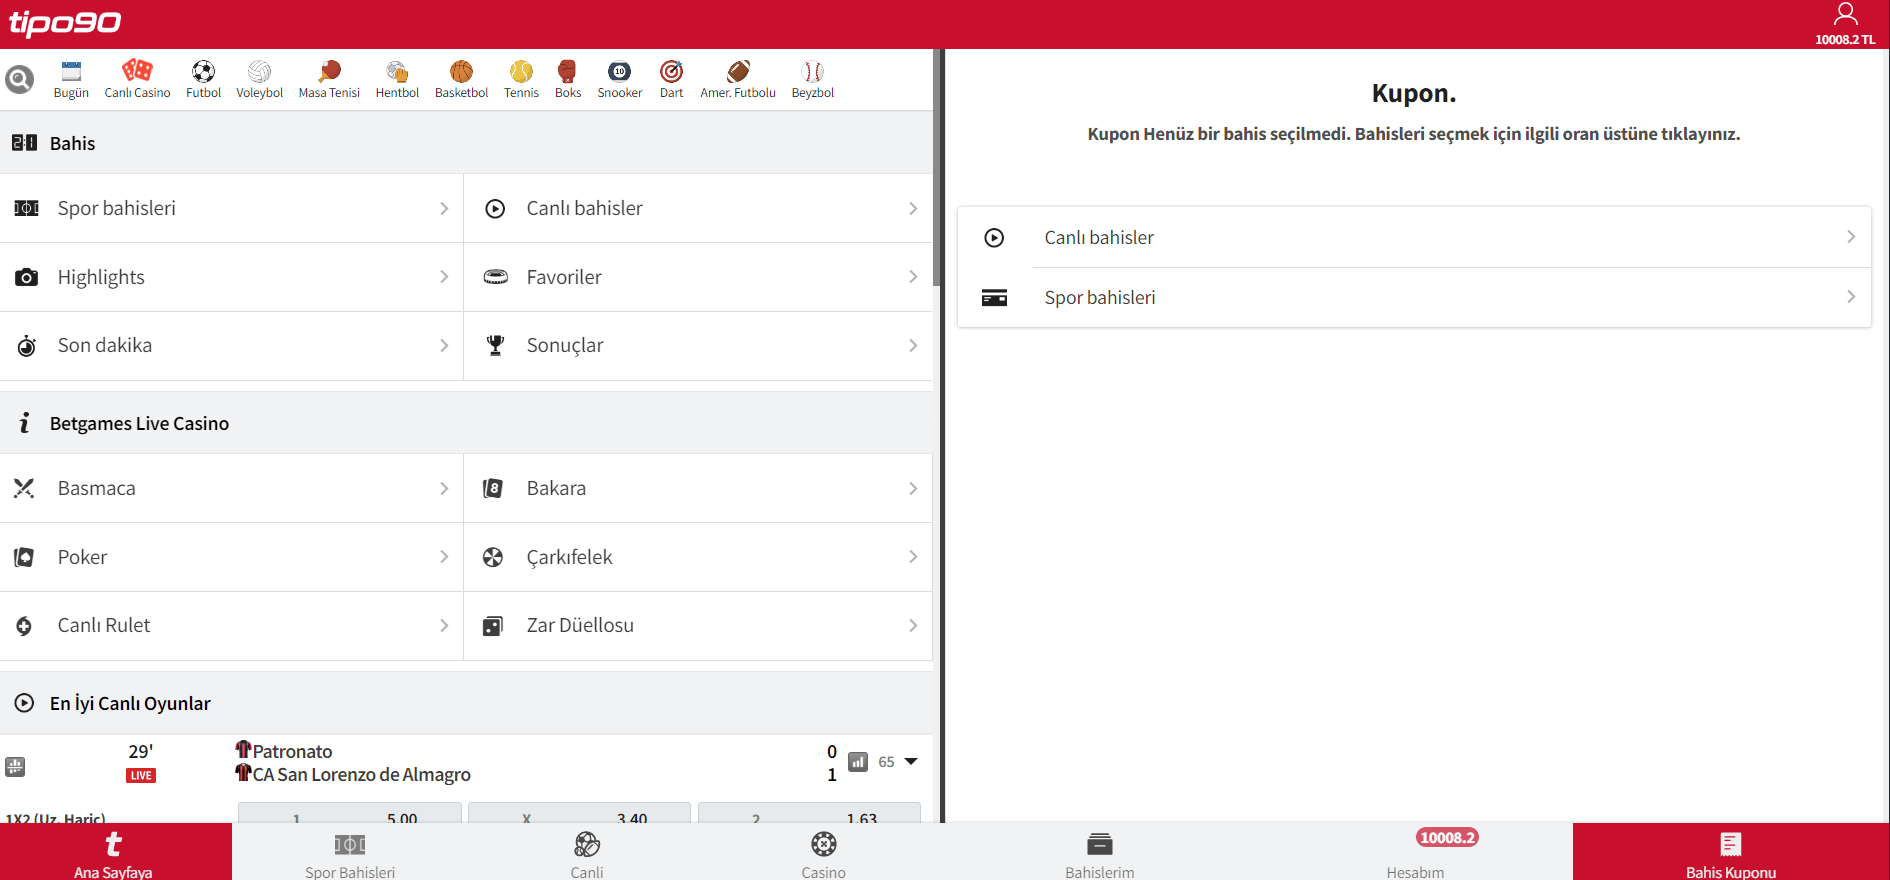1890x880 pixels.
Task: Click the search magnifier icon
Action: pos(19,79)
